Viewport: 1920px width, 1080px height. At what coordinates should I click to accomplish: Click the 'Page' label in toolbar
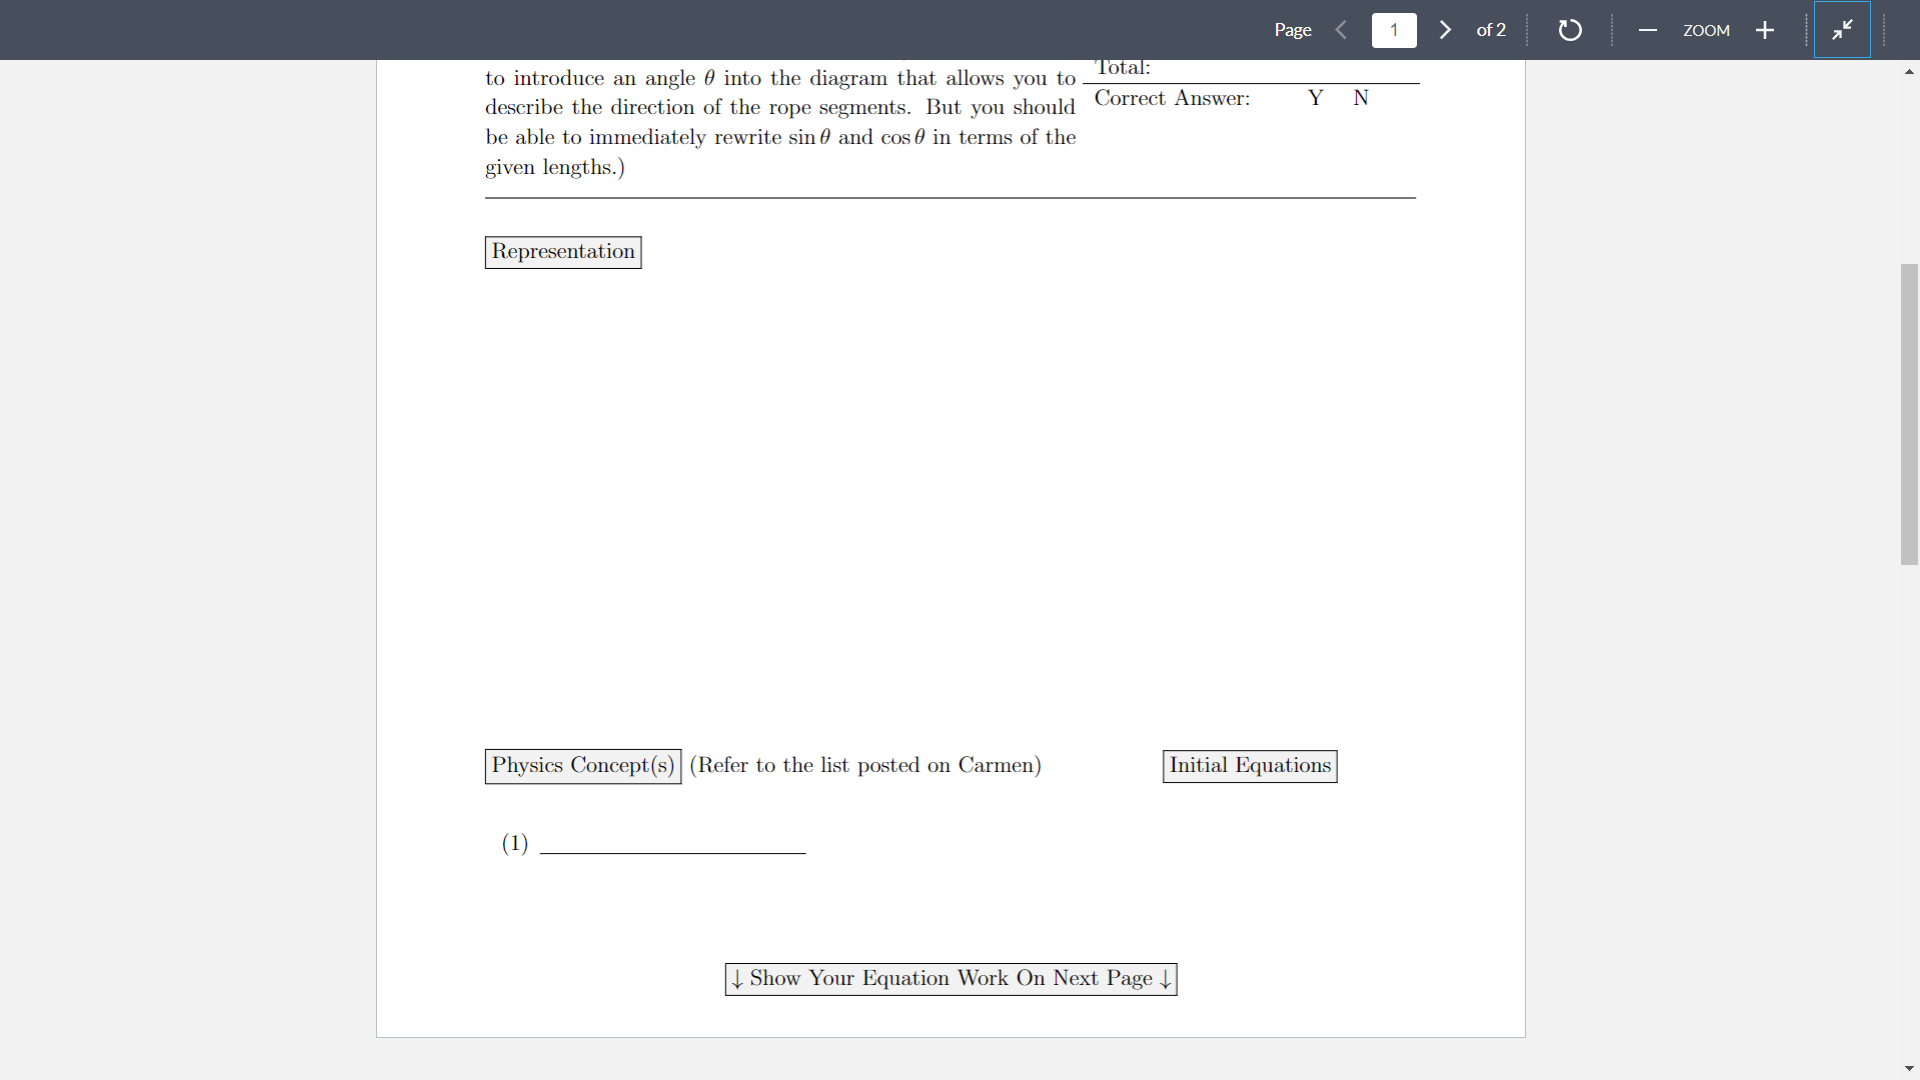click(1292, 30)
